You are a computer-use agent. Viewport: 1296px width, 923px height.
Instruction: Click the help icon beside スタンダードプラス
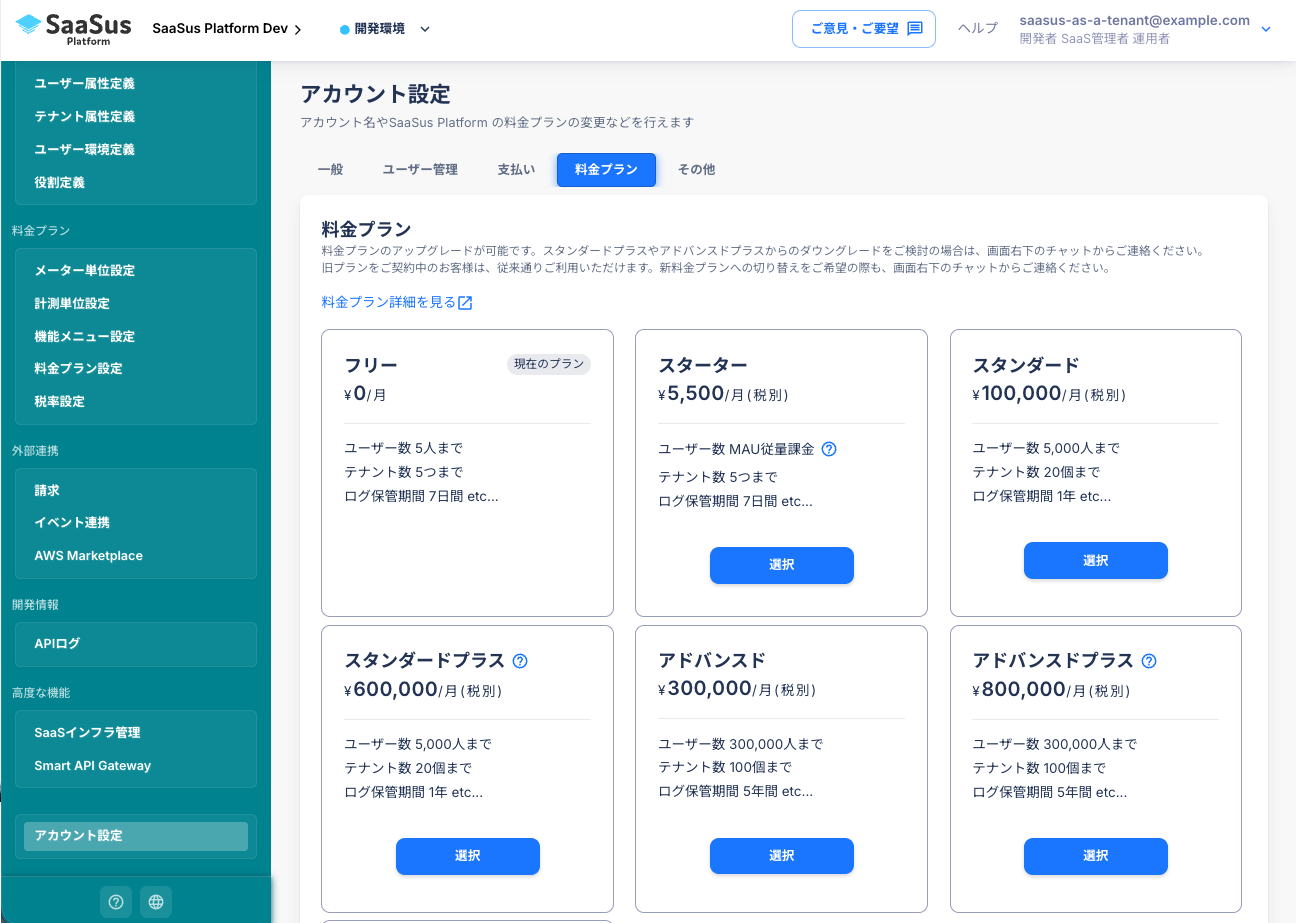click(520, 661)
